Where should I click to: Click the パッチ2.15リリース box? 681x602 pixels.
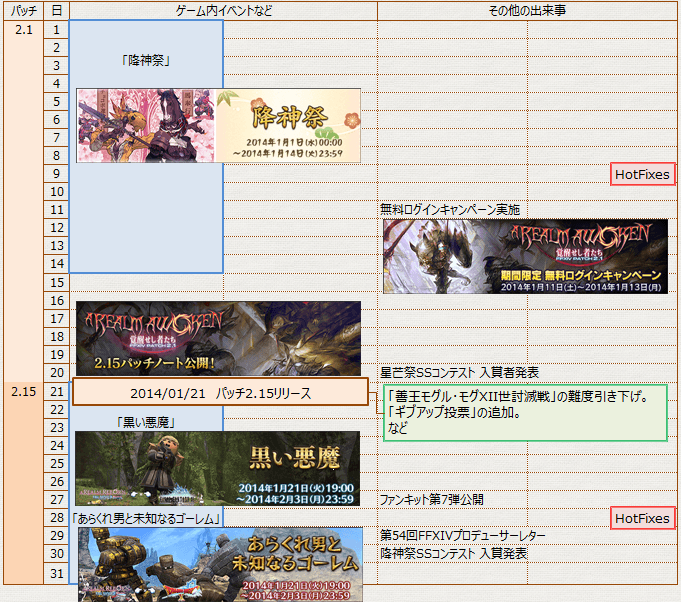tap(220, 392)
